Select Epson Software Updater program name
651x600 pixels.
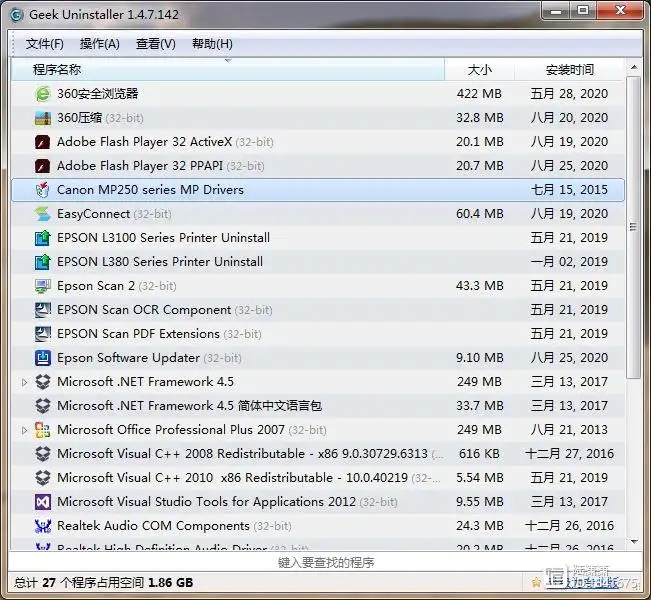tap(128, 358)
